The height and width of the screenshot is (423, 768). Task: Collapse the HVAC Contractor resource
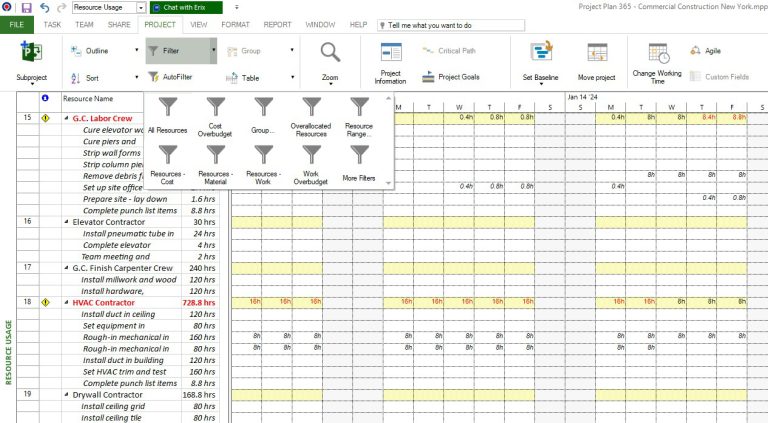(66, 303)
